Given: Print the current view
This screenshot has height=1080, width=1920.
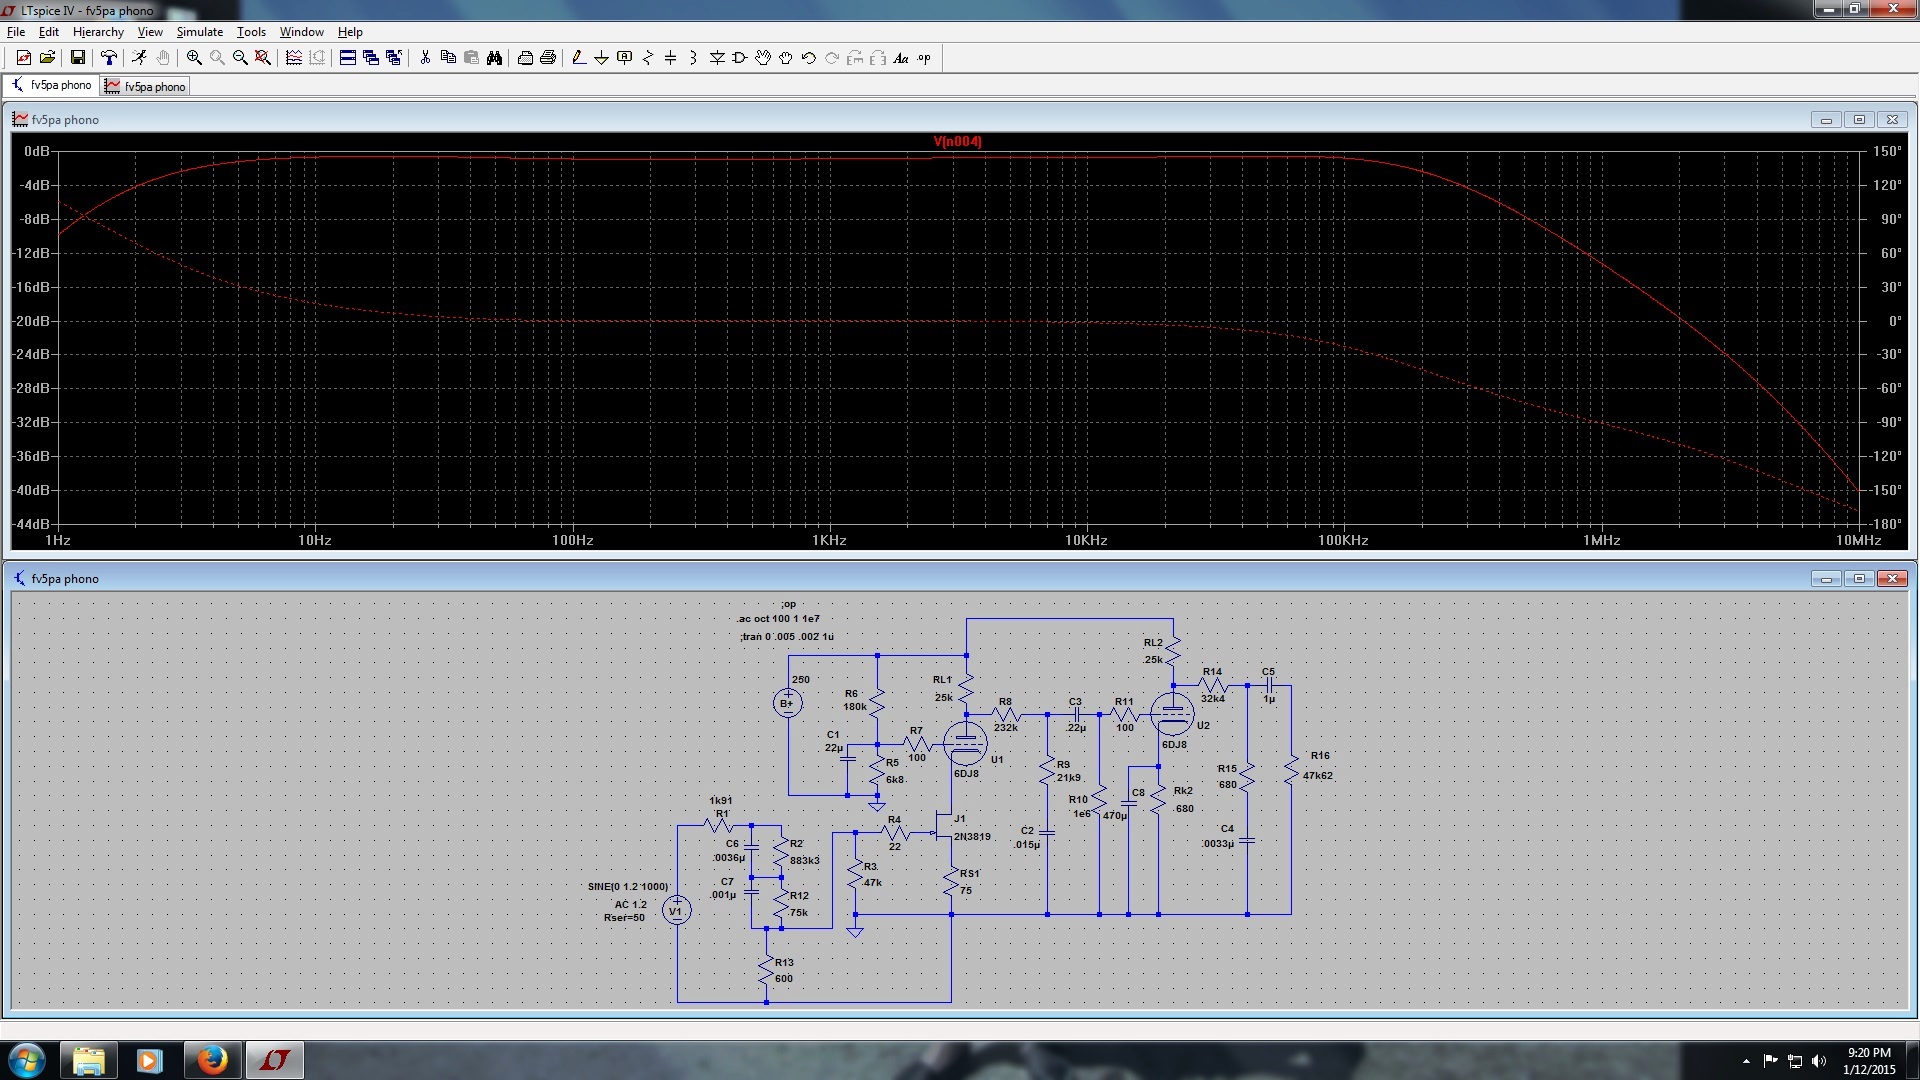Looking at the screenshot, I should (x=548, y=58).
